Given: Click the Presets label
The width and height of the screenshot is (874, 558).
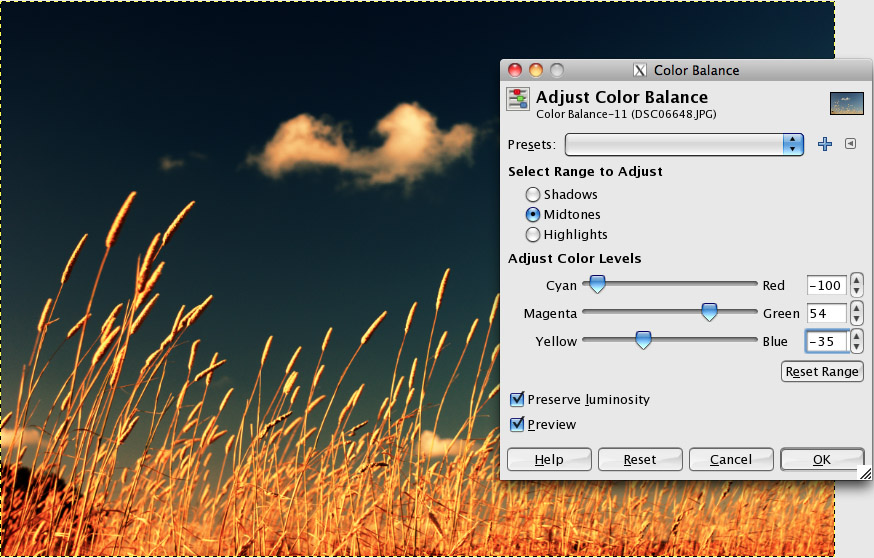Looking at the screenshot, I should [532, 144].
